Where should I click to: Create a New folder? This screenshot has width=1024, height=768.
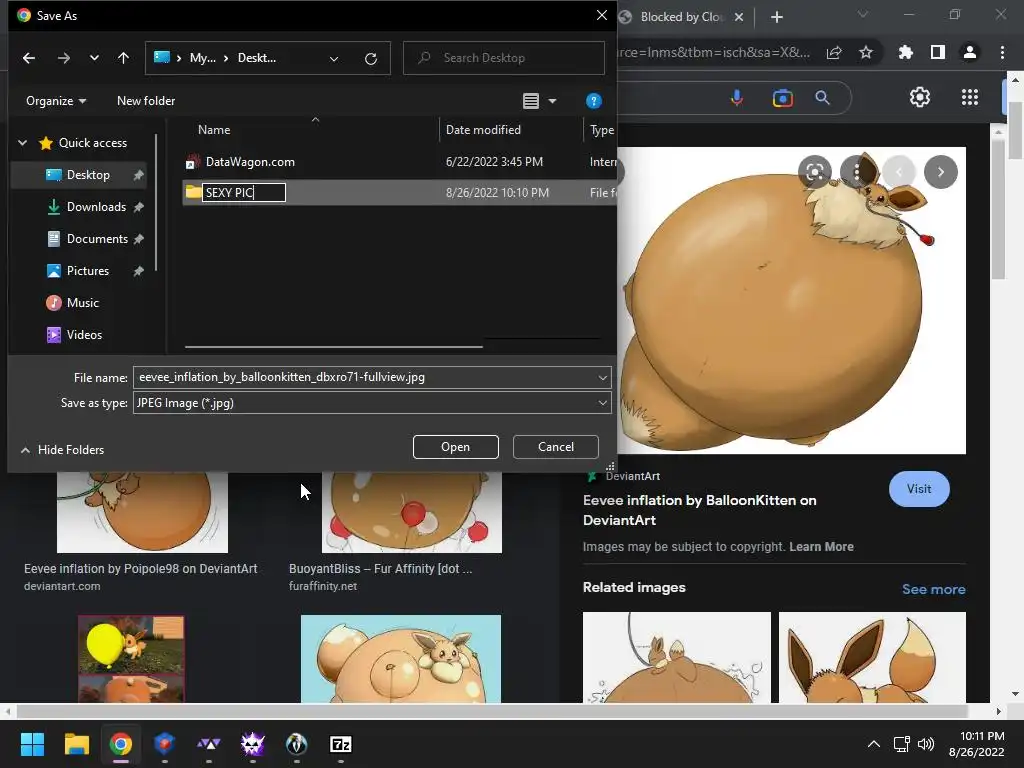click(x=146, y=101)
